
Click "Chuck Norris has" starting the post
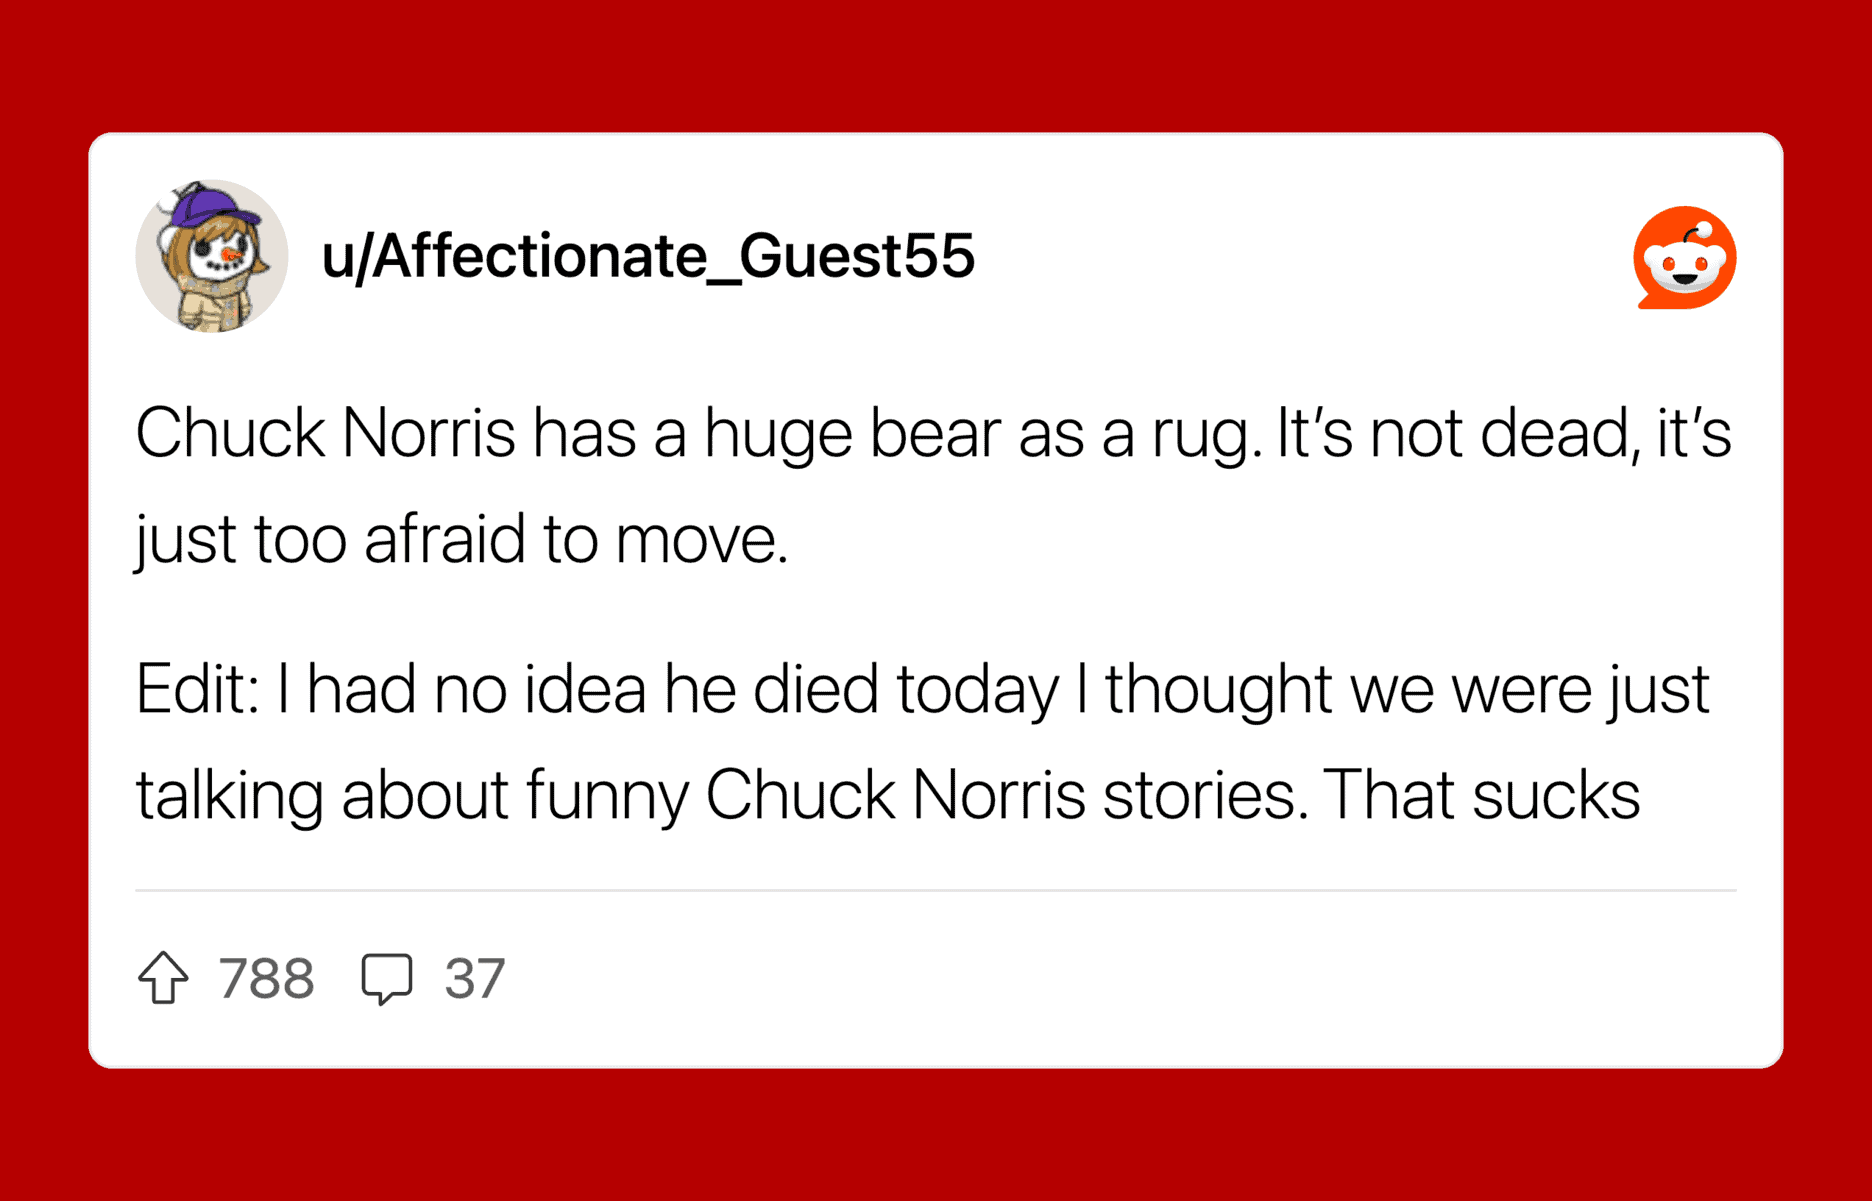tap(385, 435)
